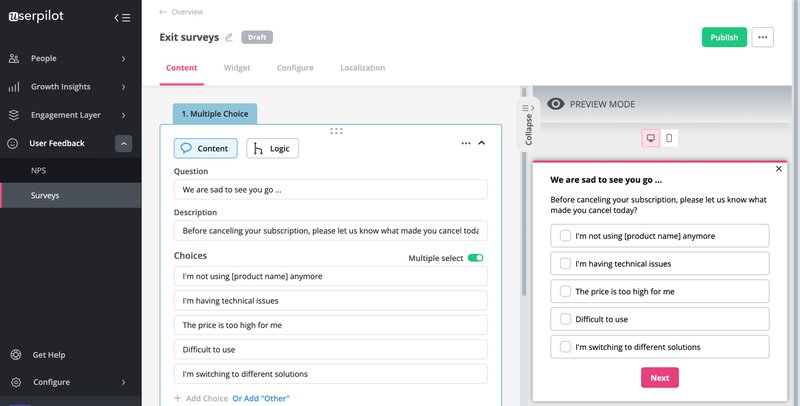
Task: Collapse the User Feedback section
Action: tap(123, 144)
